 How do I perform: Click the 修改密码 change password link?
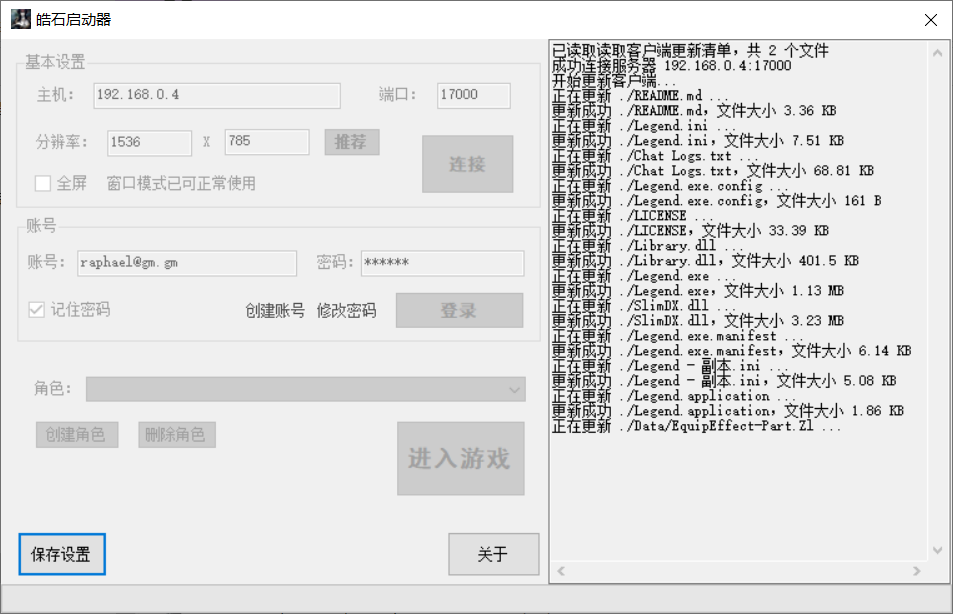[x=347, y=311]
